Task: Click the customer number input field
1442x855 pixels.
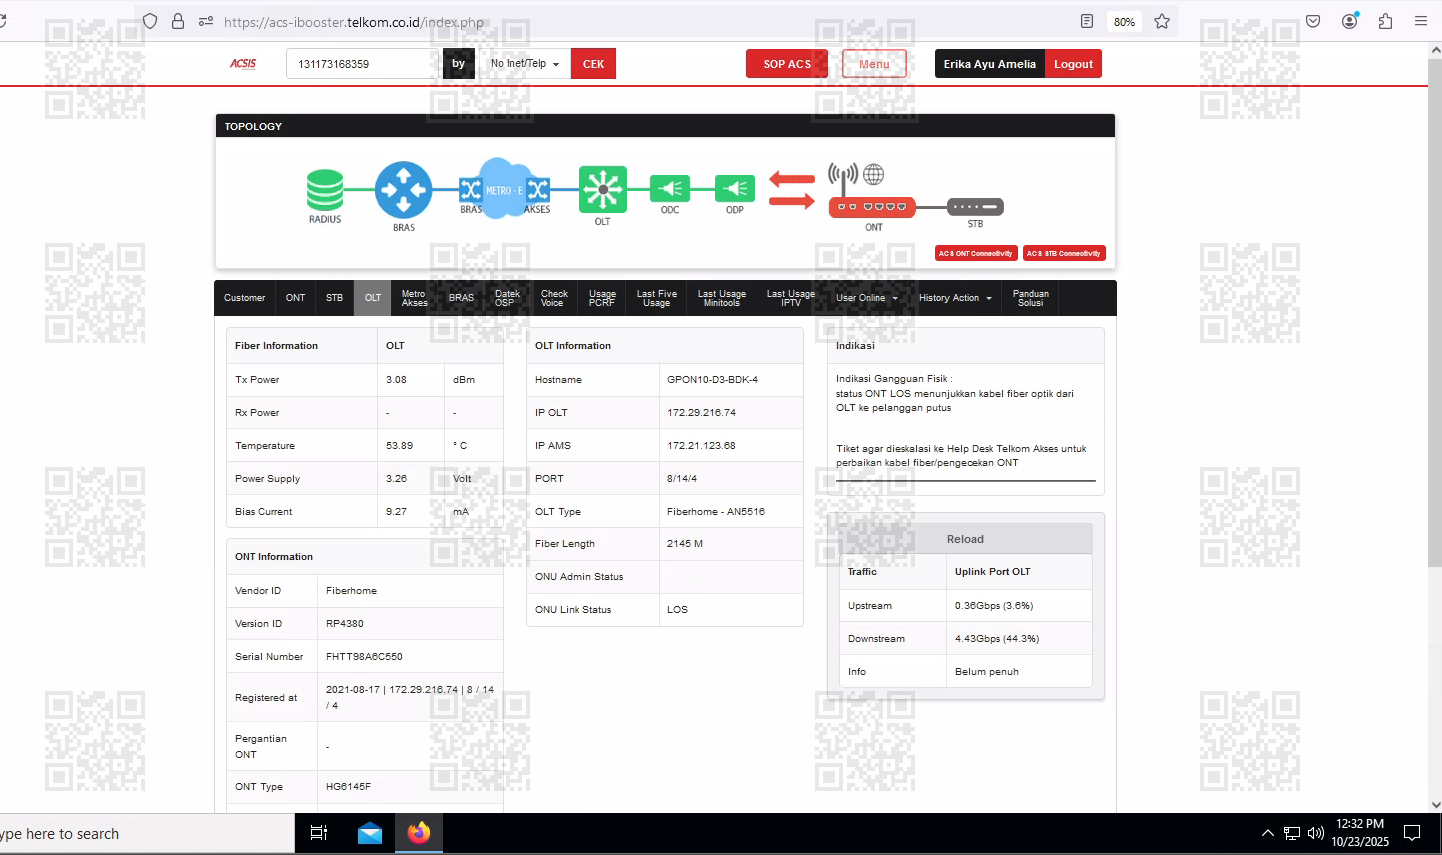Action: (364, 64)
